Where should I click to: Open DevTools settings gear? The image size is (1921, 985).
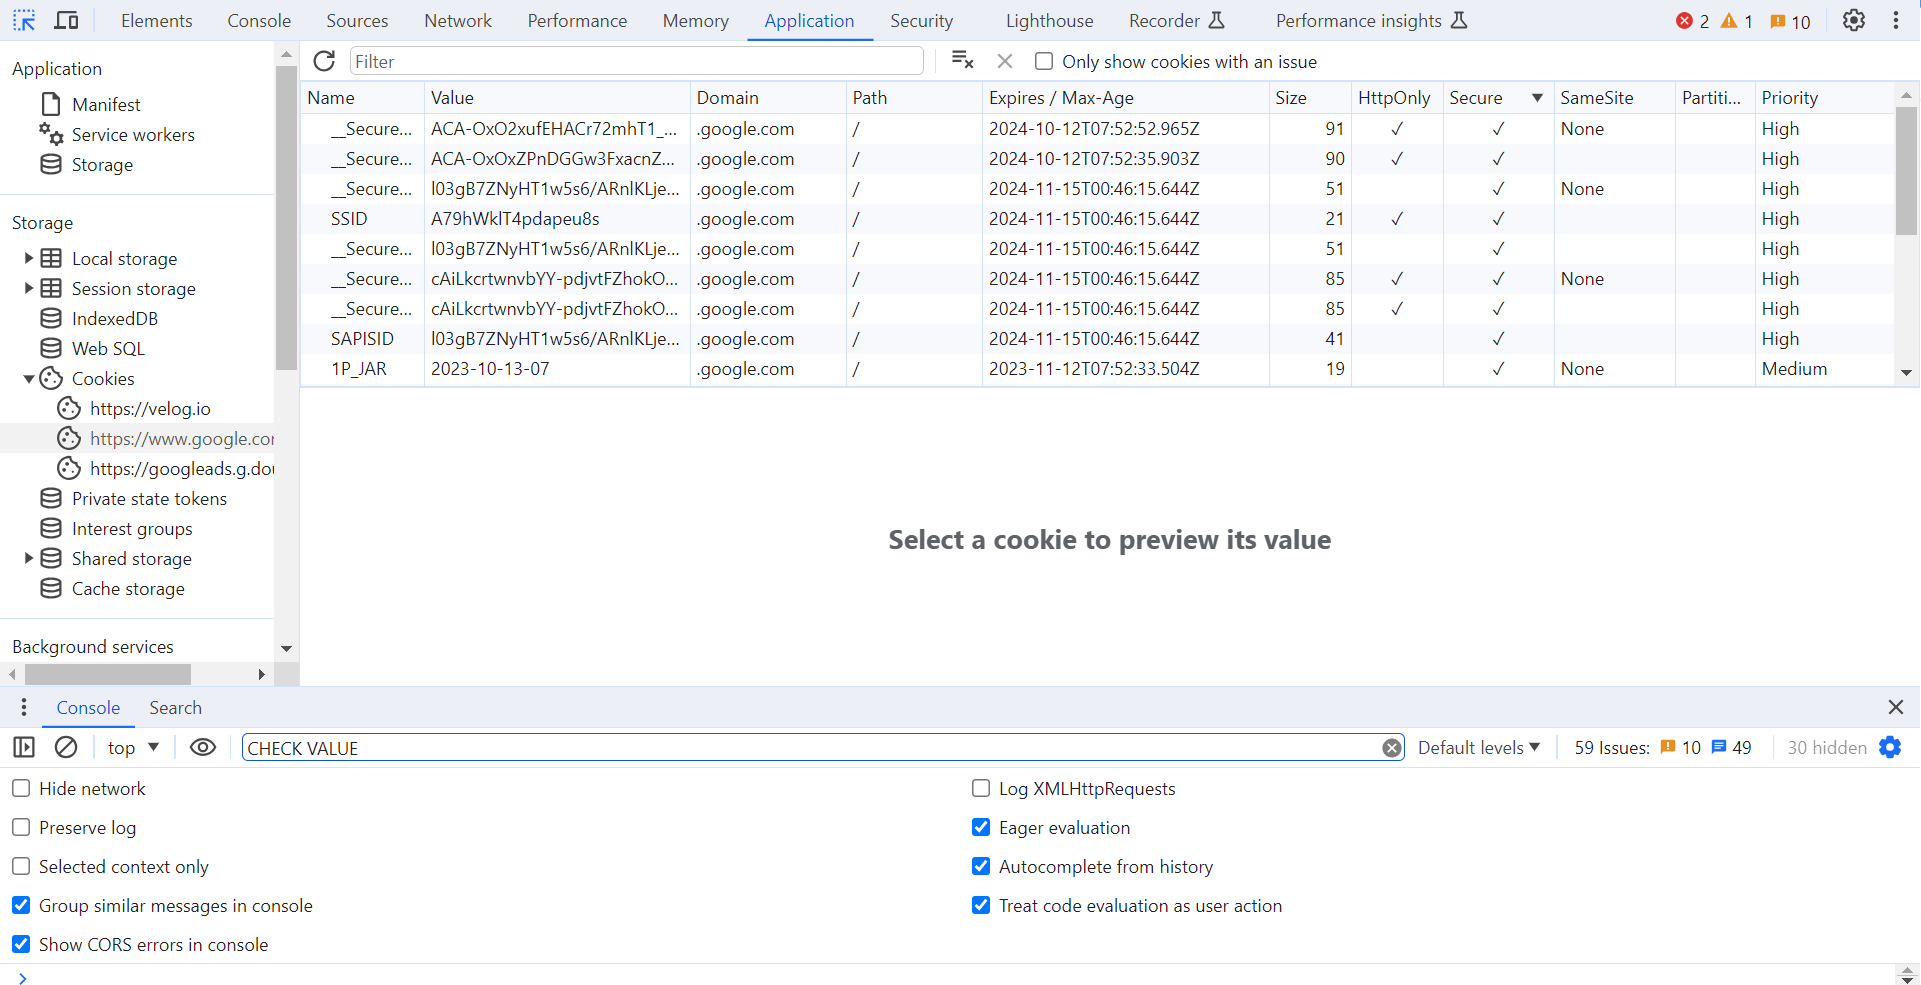1854,20
